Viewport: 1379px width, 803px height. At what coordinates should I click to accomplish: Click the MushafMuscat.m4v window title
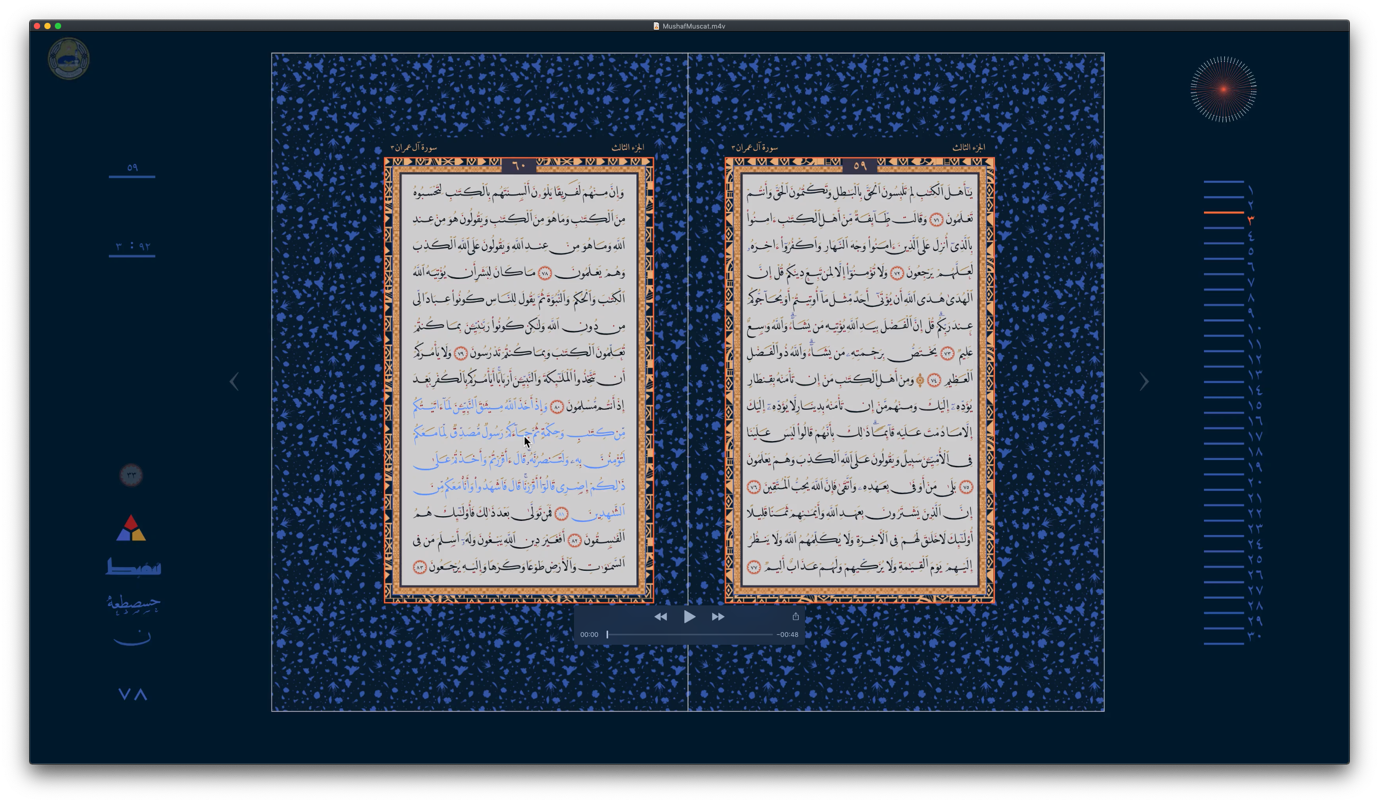tap(694, 26)
